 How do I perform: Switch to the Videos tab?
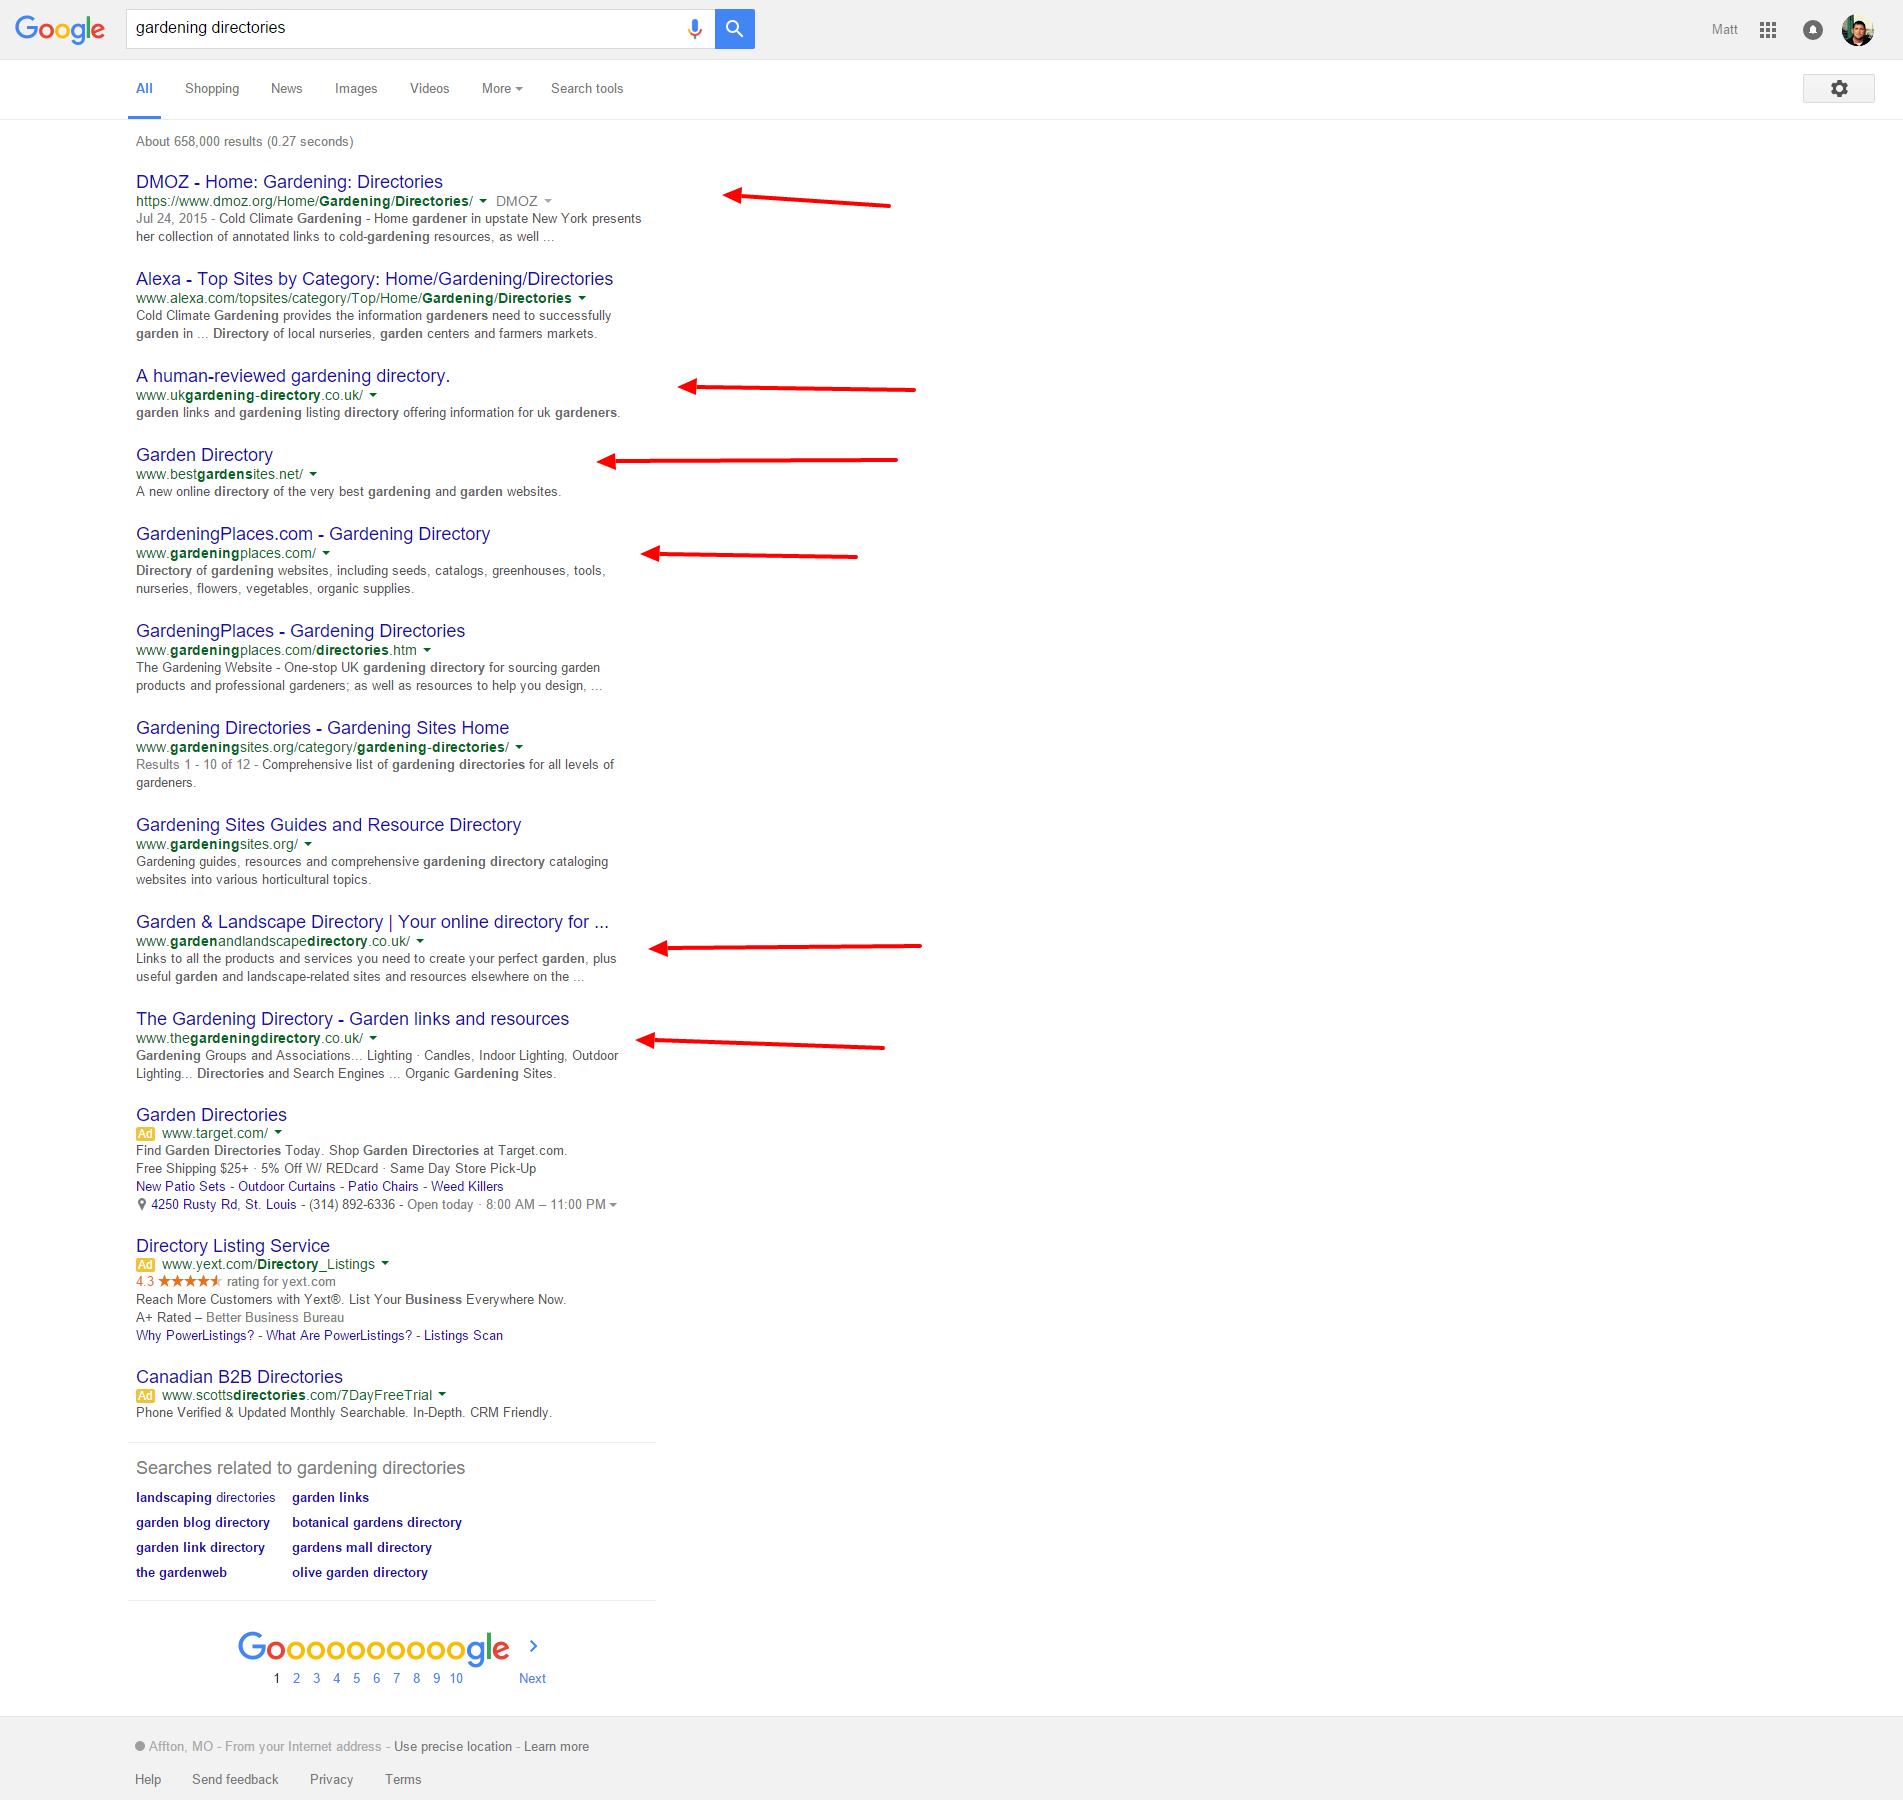tap(430, 89)
